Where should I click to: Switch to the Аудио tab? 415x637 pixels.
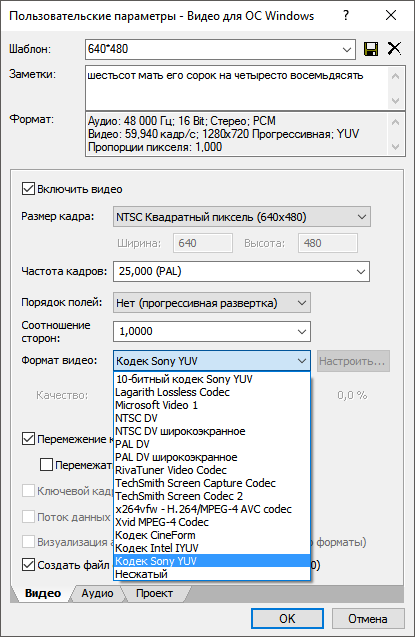97,594
